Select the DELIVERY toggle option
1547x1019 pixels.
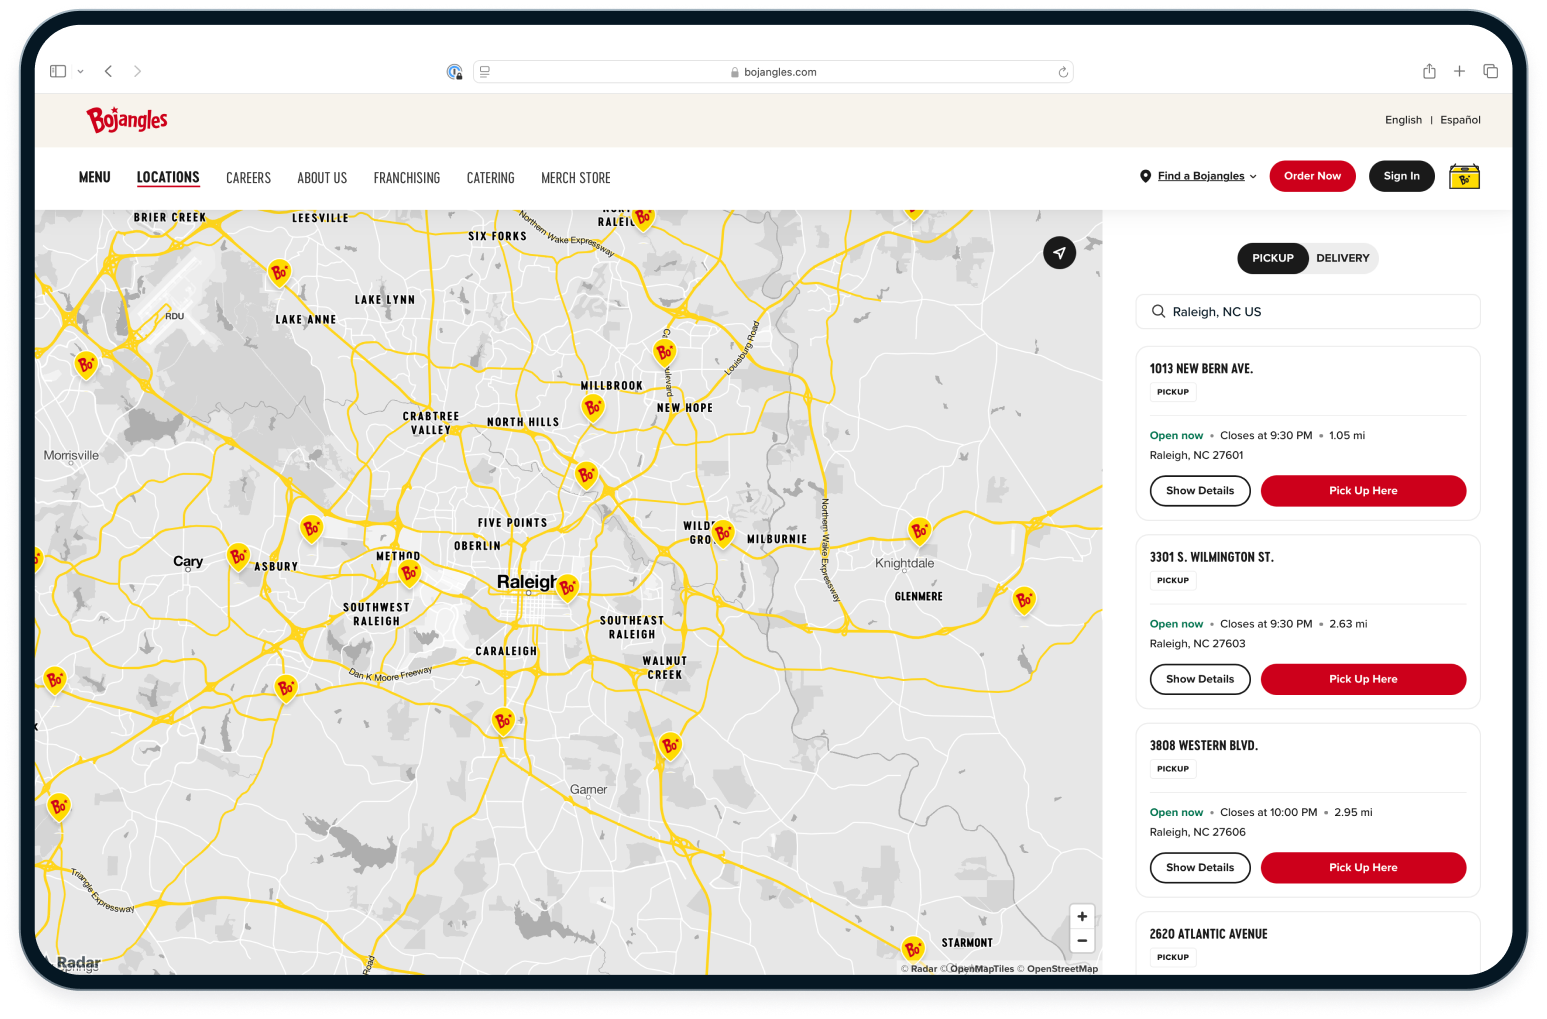[1342, 258]
